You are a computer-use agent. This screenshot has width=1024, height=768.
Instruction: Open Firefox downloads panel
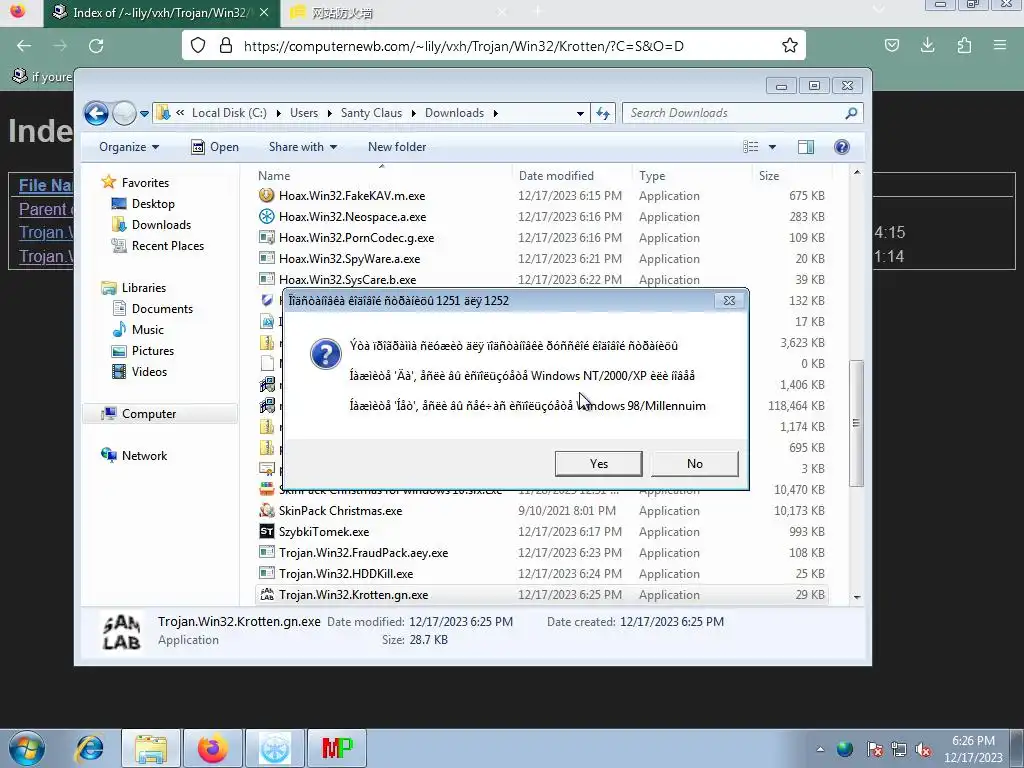[927, 45]
